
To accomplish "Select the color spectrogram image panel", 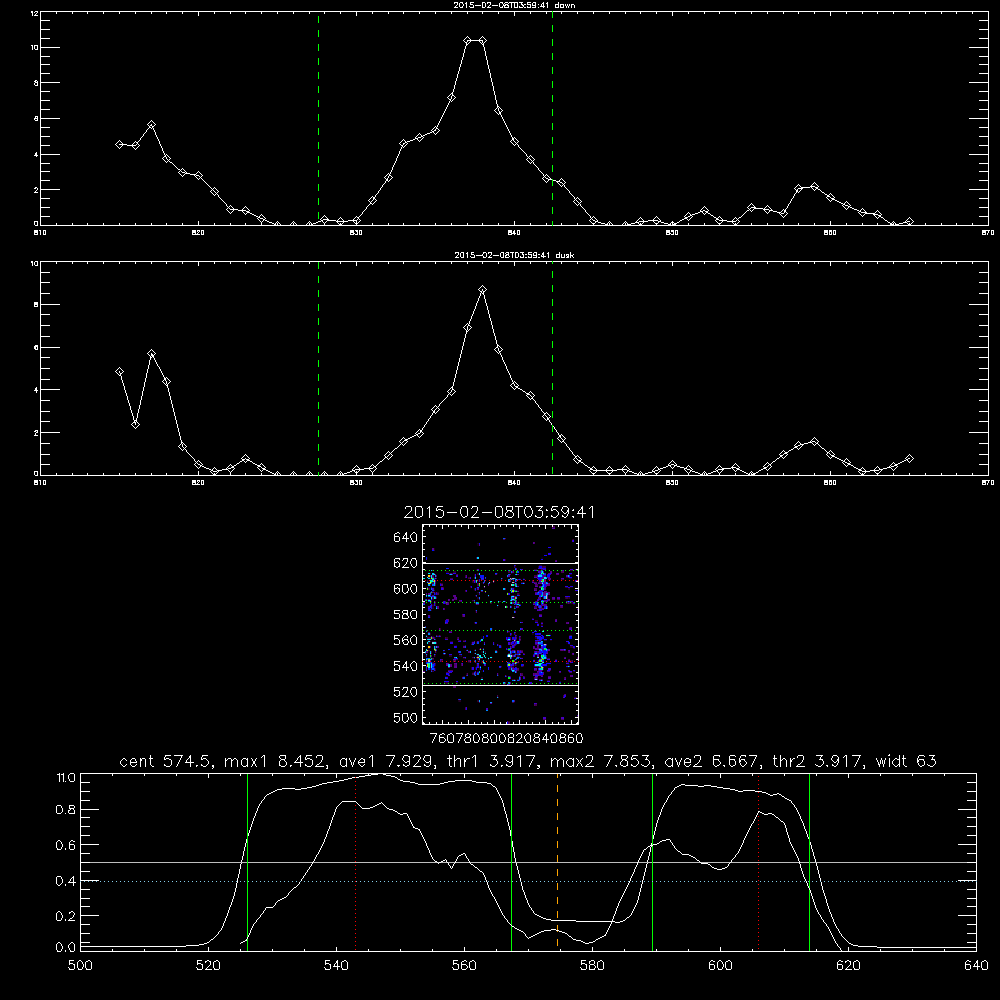I will 500,624.
